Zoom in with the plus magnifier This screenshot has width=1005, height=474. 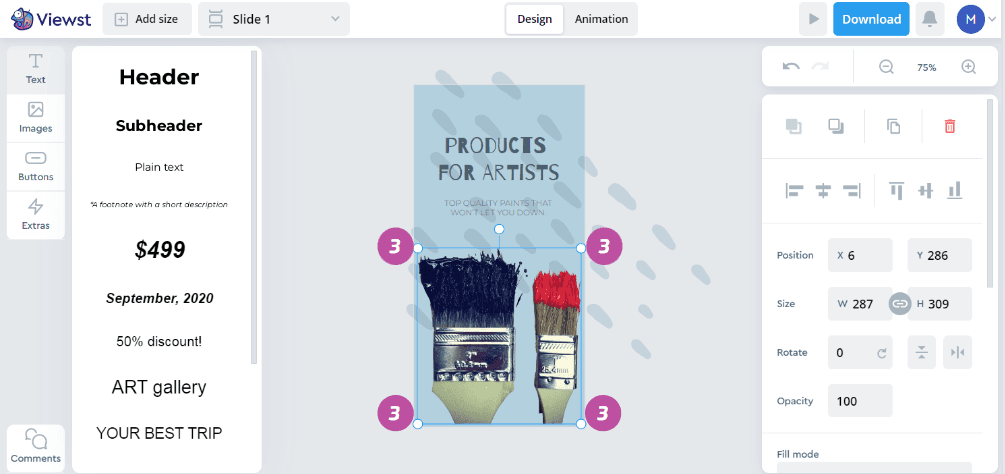pyautogui.click(x=968, y=67)
